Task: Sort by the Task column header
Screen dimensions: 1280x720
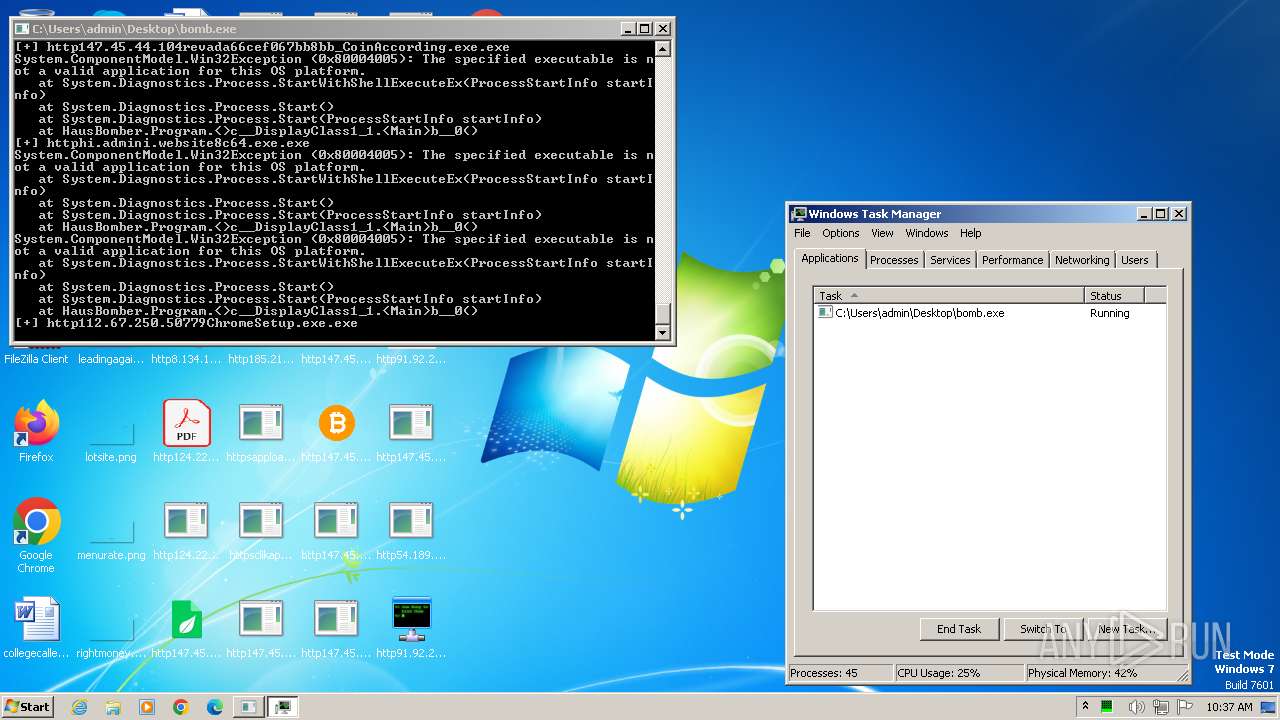Action: point(949,295)
